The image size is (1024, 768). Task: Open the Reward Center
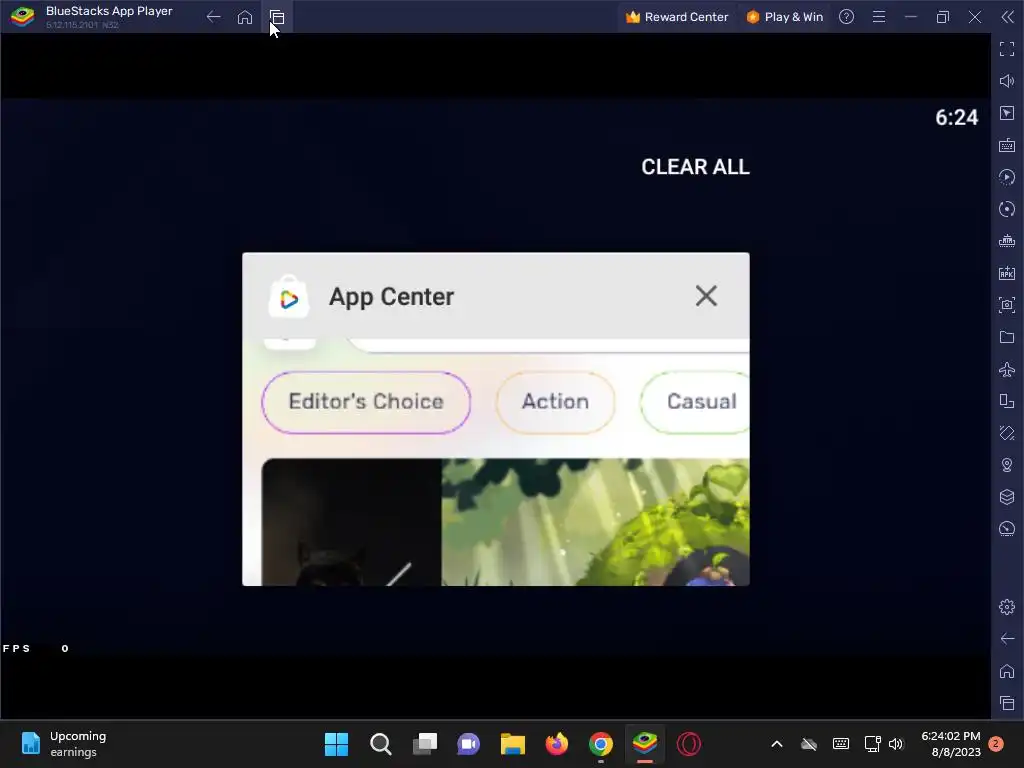[x=677, y=17]
